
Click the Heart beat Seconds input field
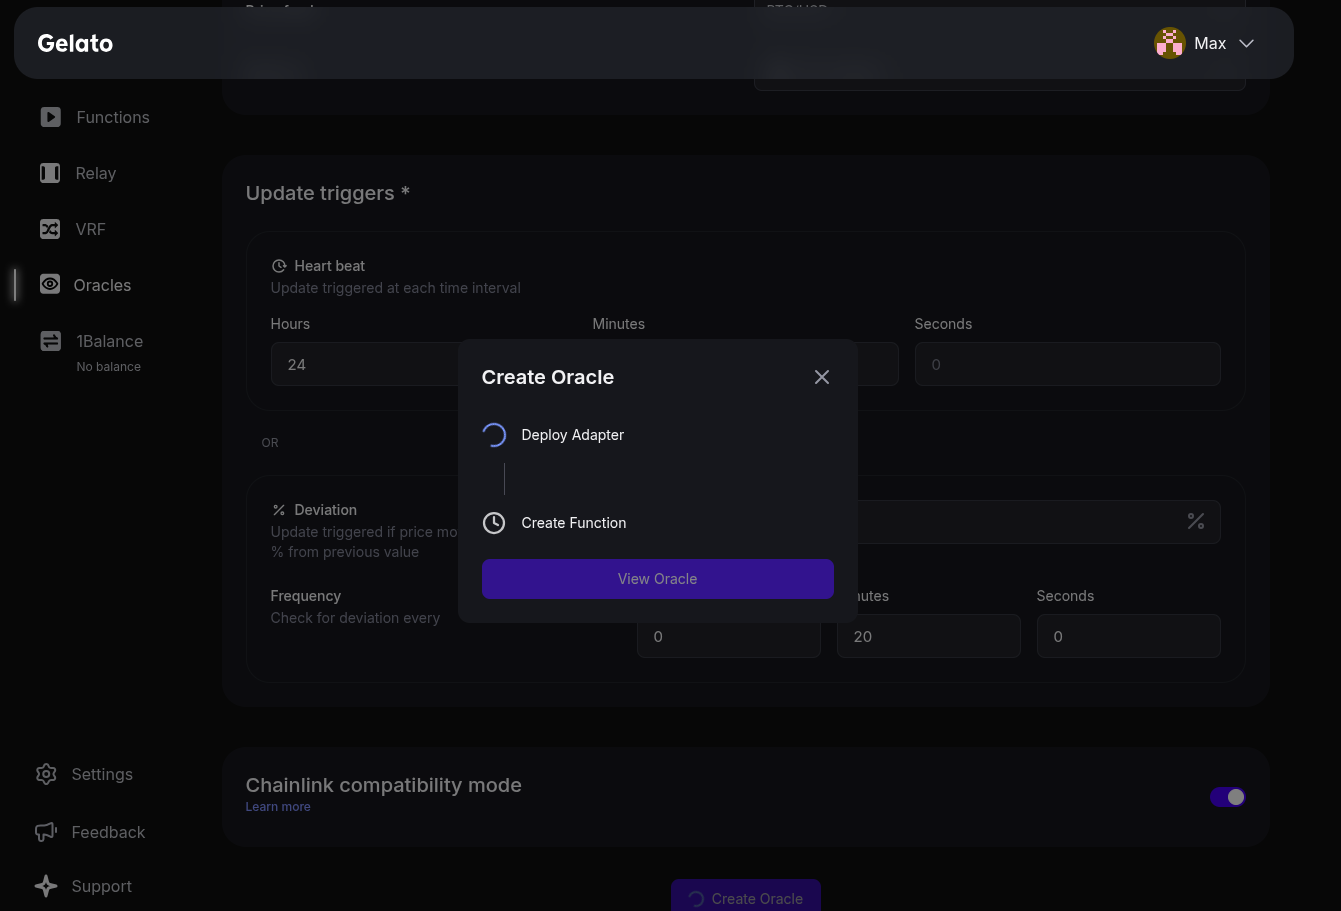pyautogui.click(x=1068, y=364)
